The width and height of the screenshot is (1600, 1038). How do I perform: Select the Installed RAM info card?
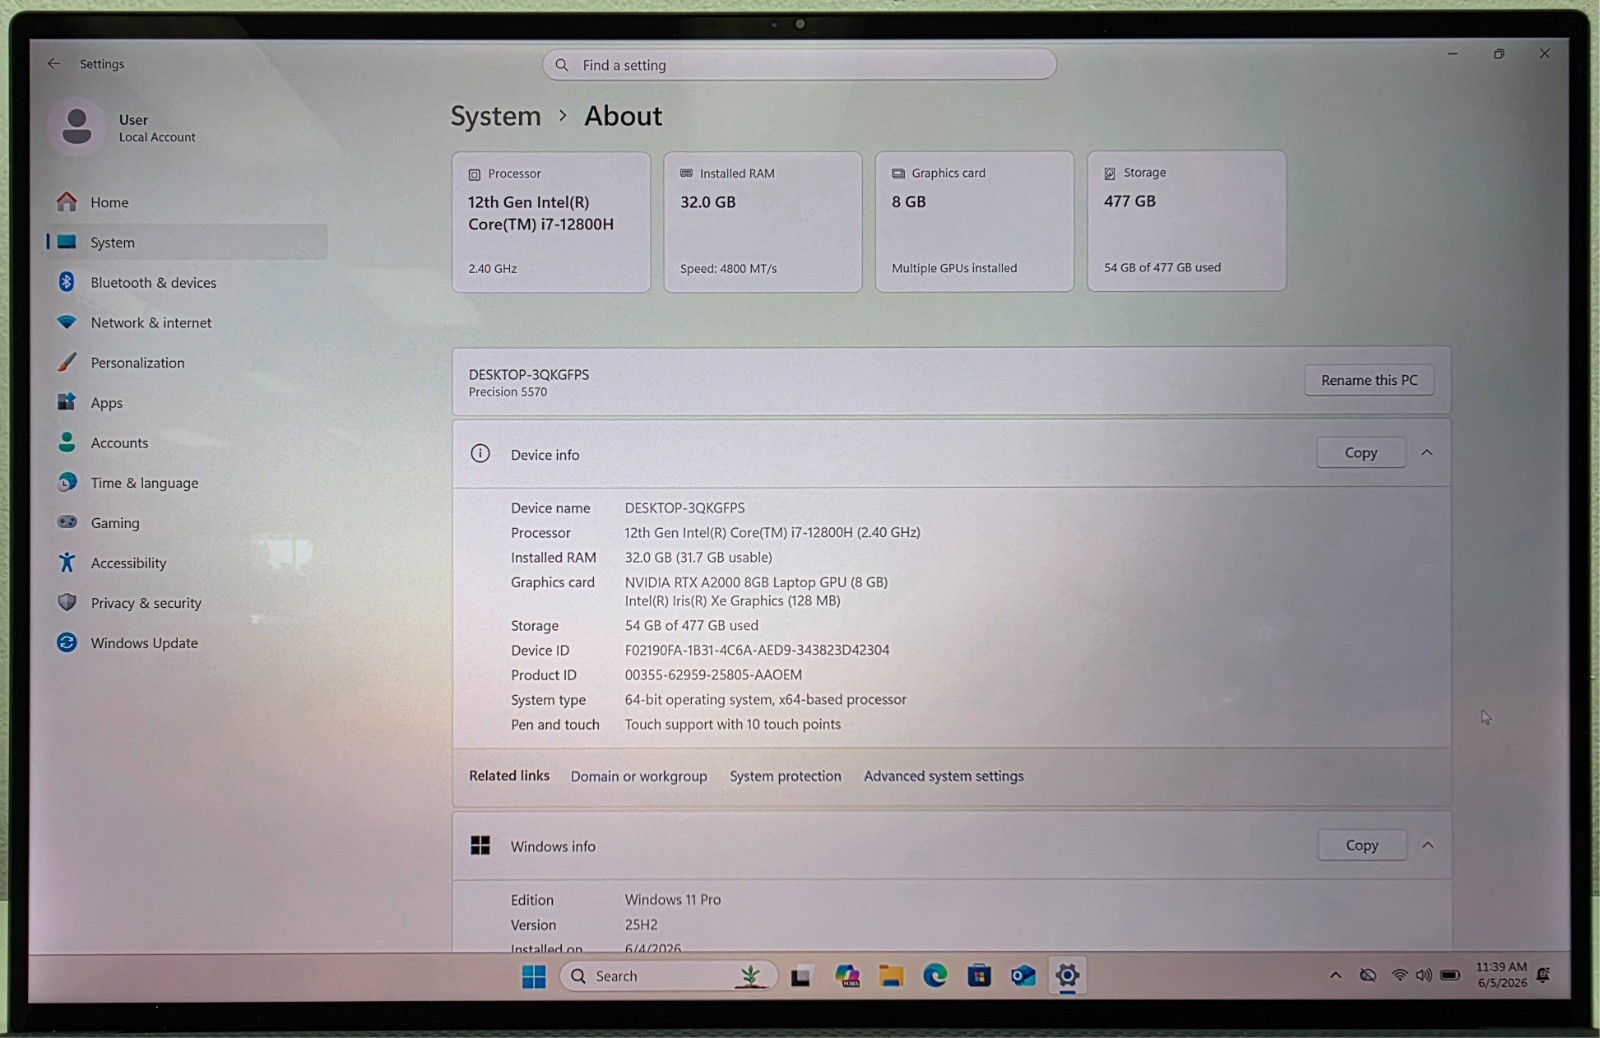763,222
